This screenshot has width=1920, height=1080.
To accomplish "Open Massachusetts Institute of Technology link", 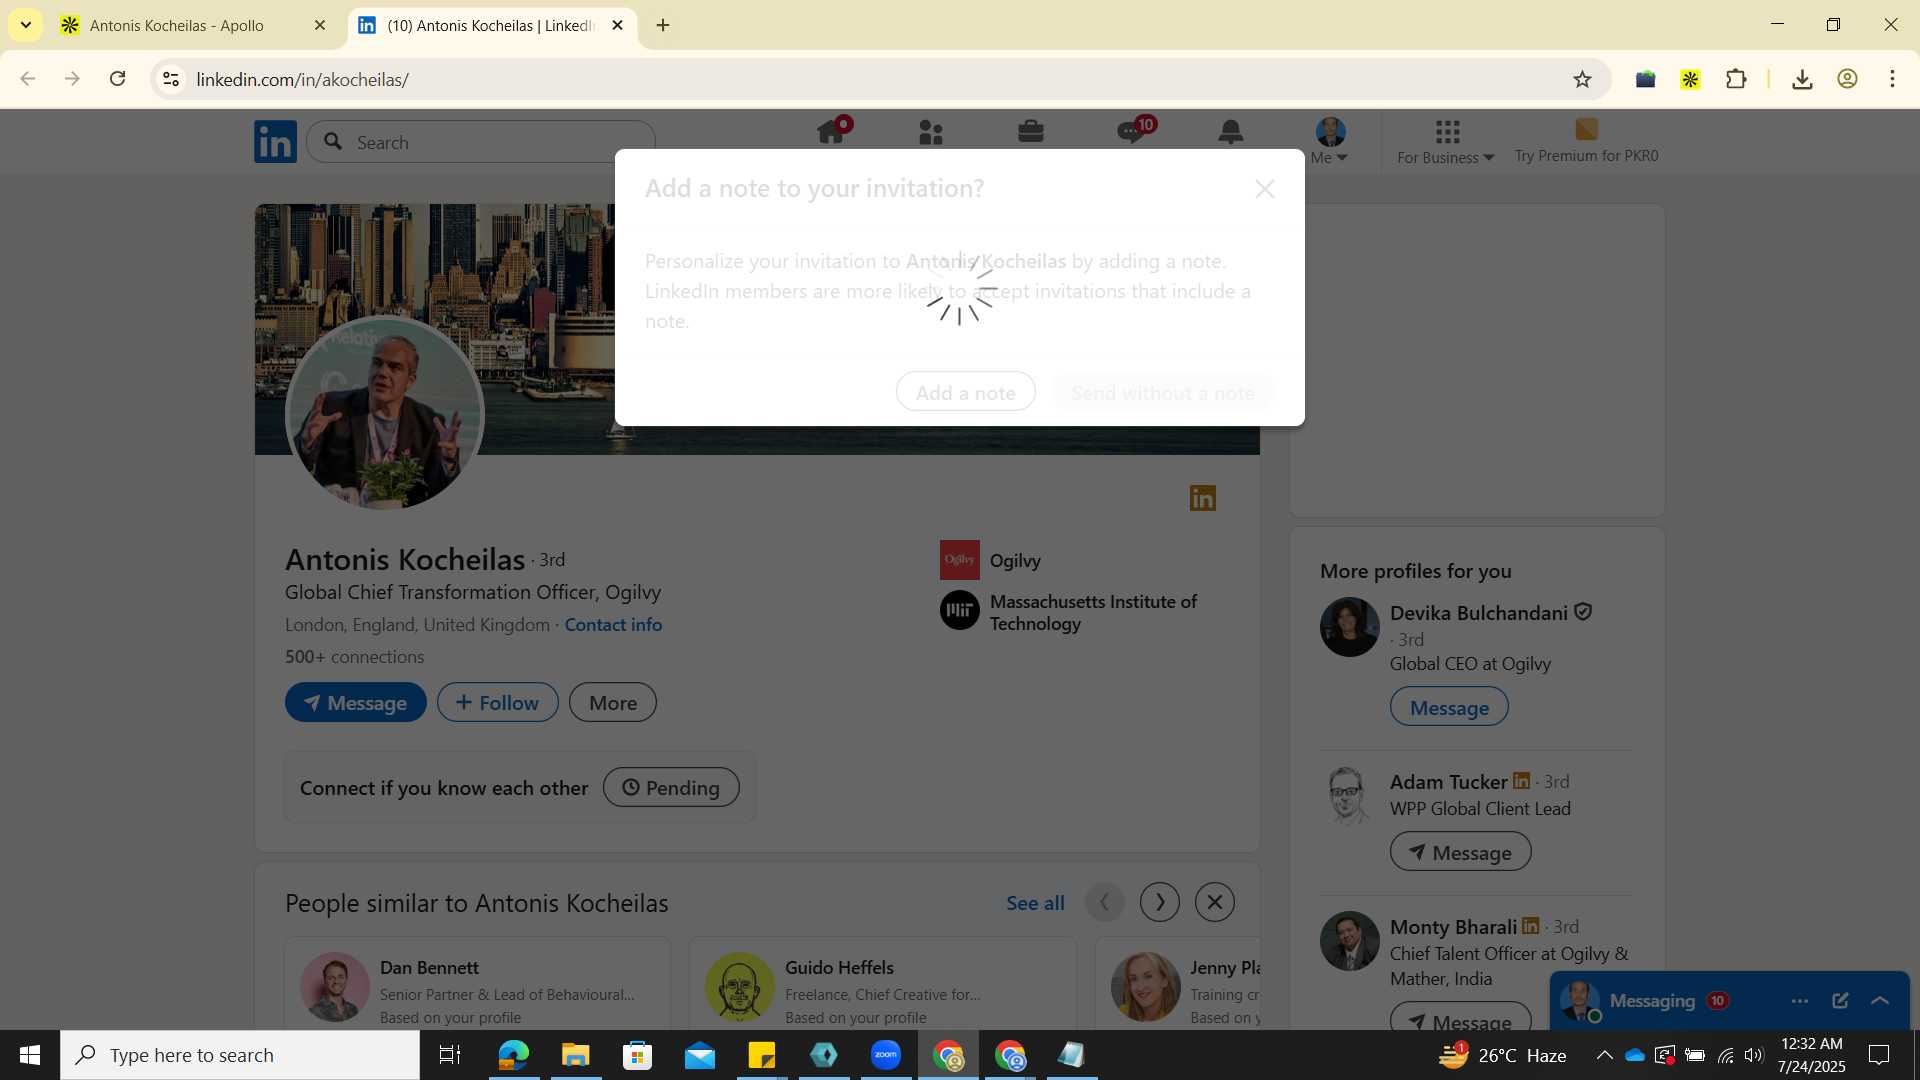I will tap(1069, 611).
